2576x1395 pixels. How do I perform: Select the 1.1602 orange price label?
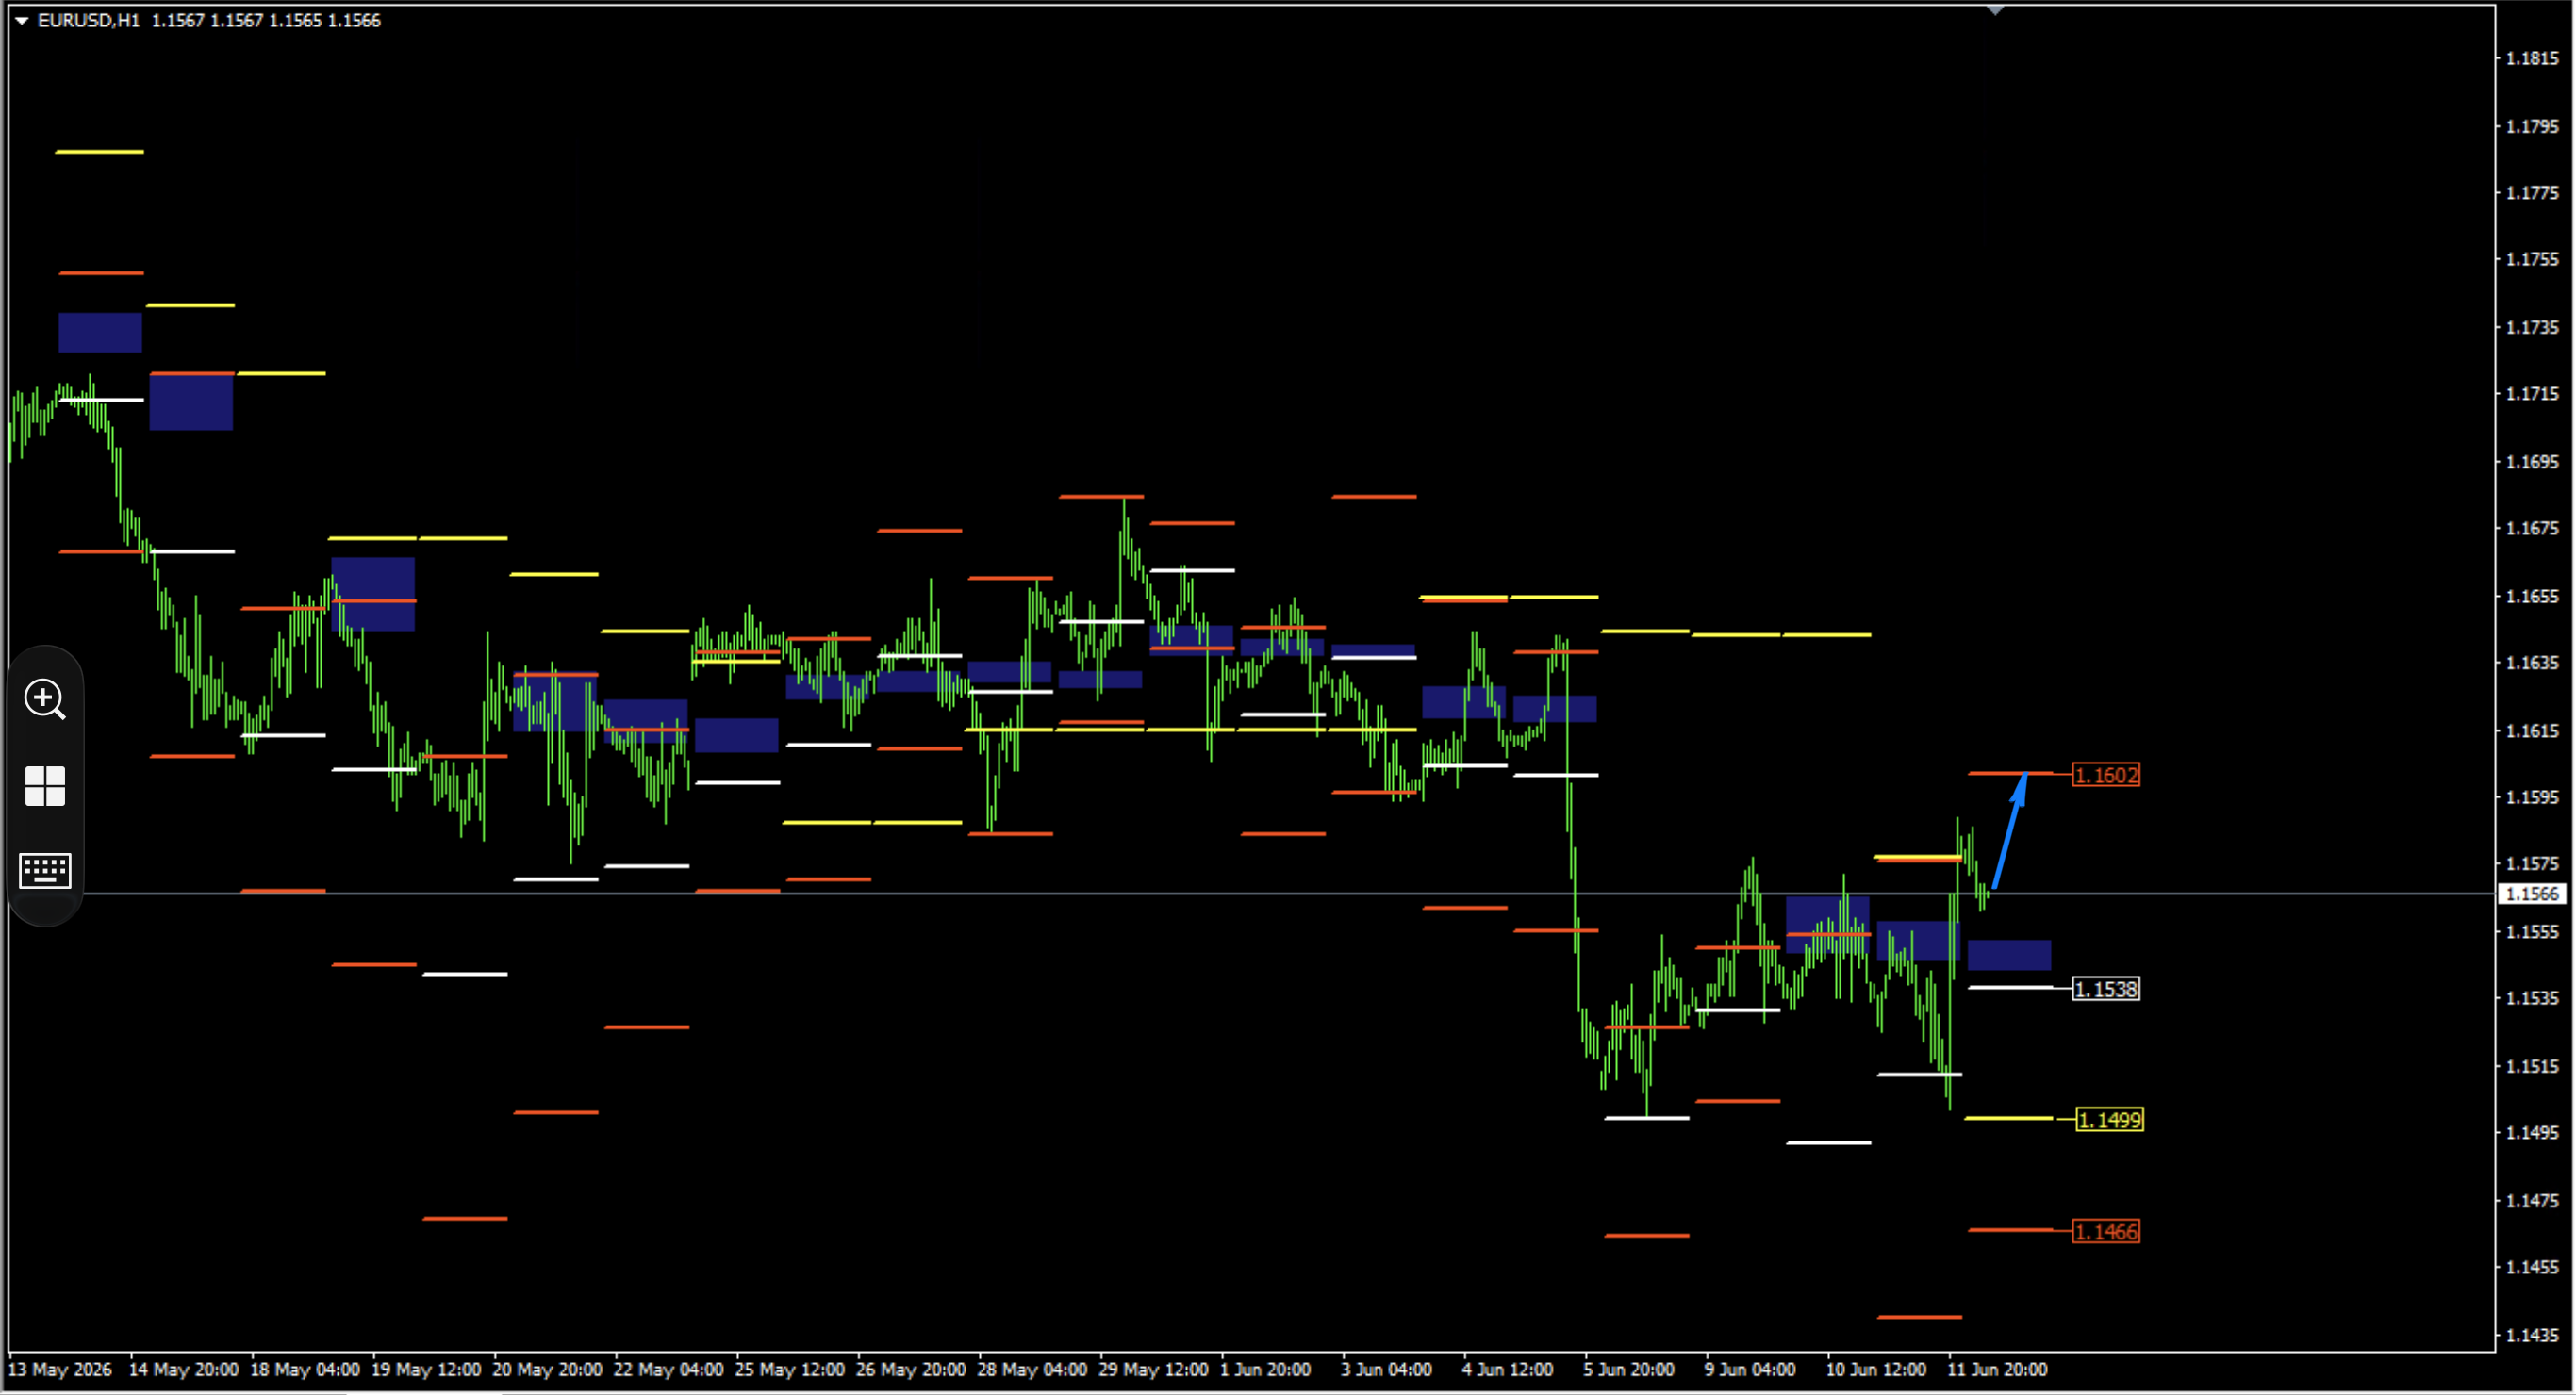[2106, 775]
